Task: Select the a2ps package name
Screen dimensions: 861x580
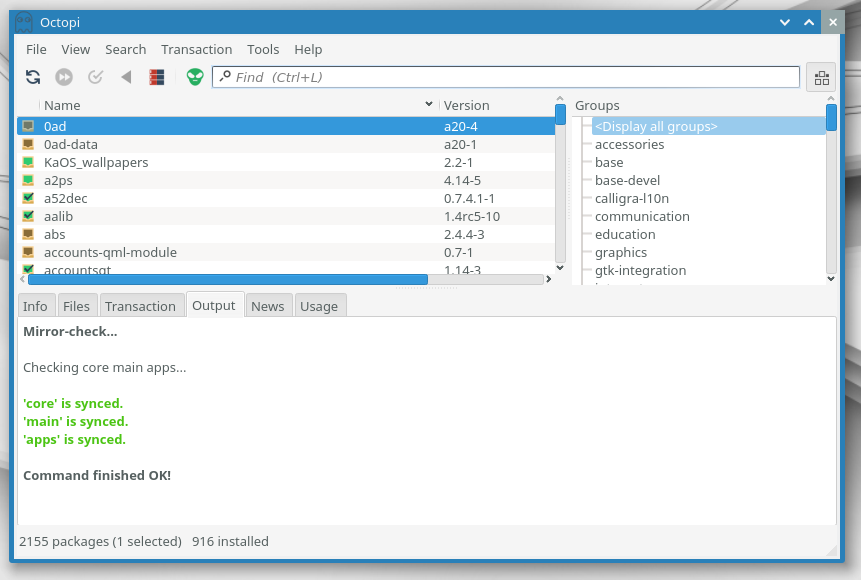Action: point(58,180)
